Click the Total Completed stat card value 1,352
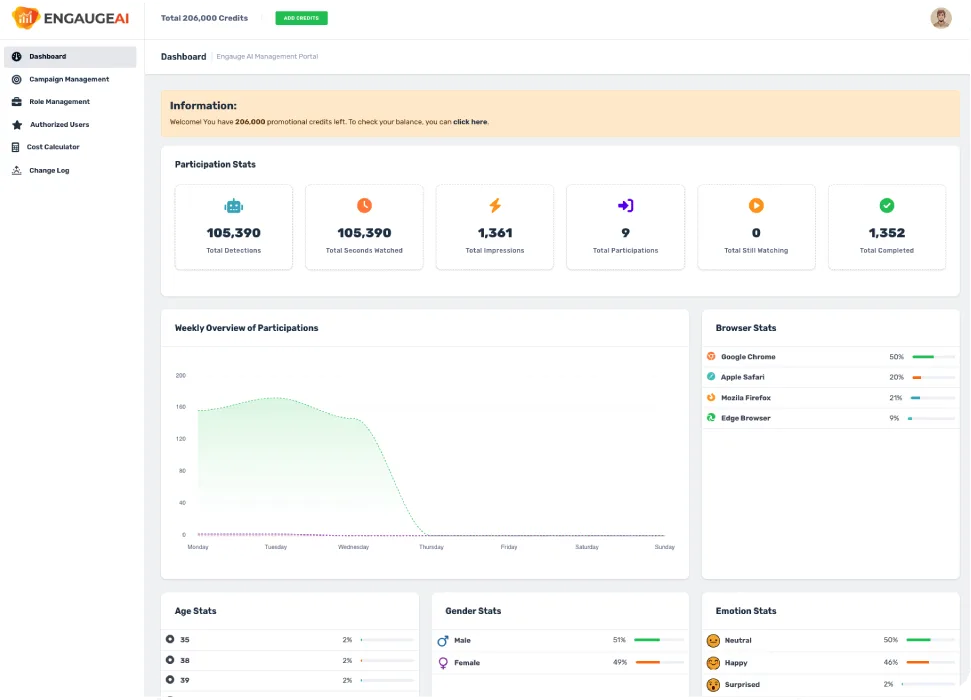Image resolution: width=971 pixels, height=700 pixels. click(887, 233)
